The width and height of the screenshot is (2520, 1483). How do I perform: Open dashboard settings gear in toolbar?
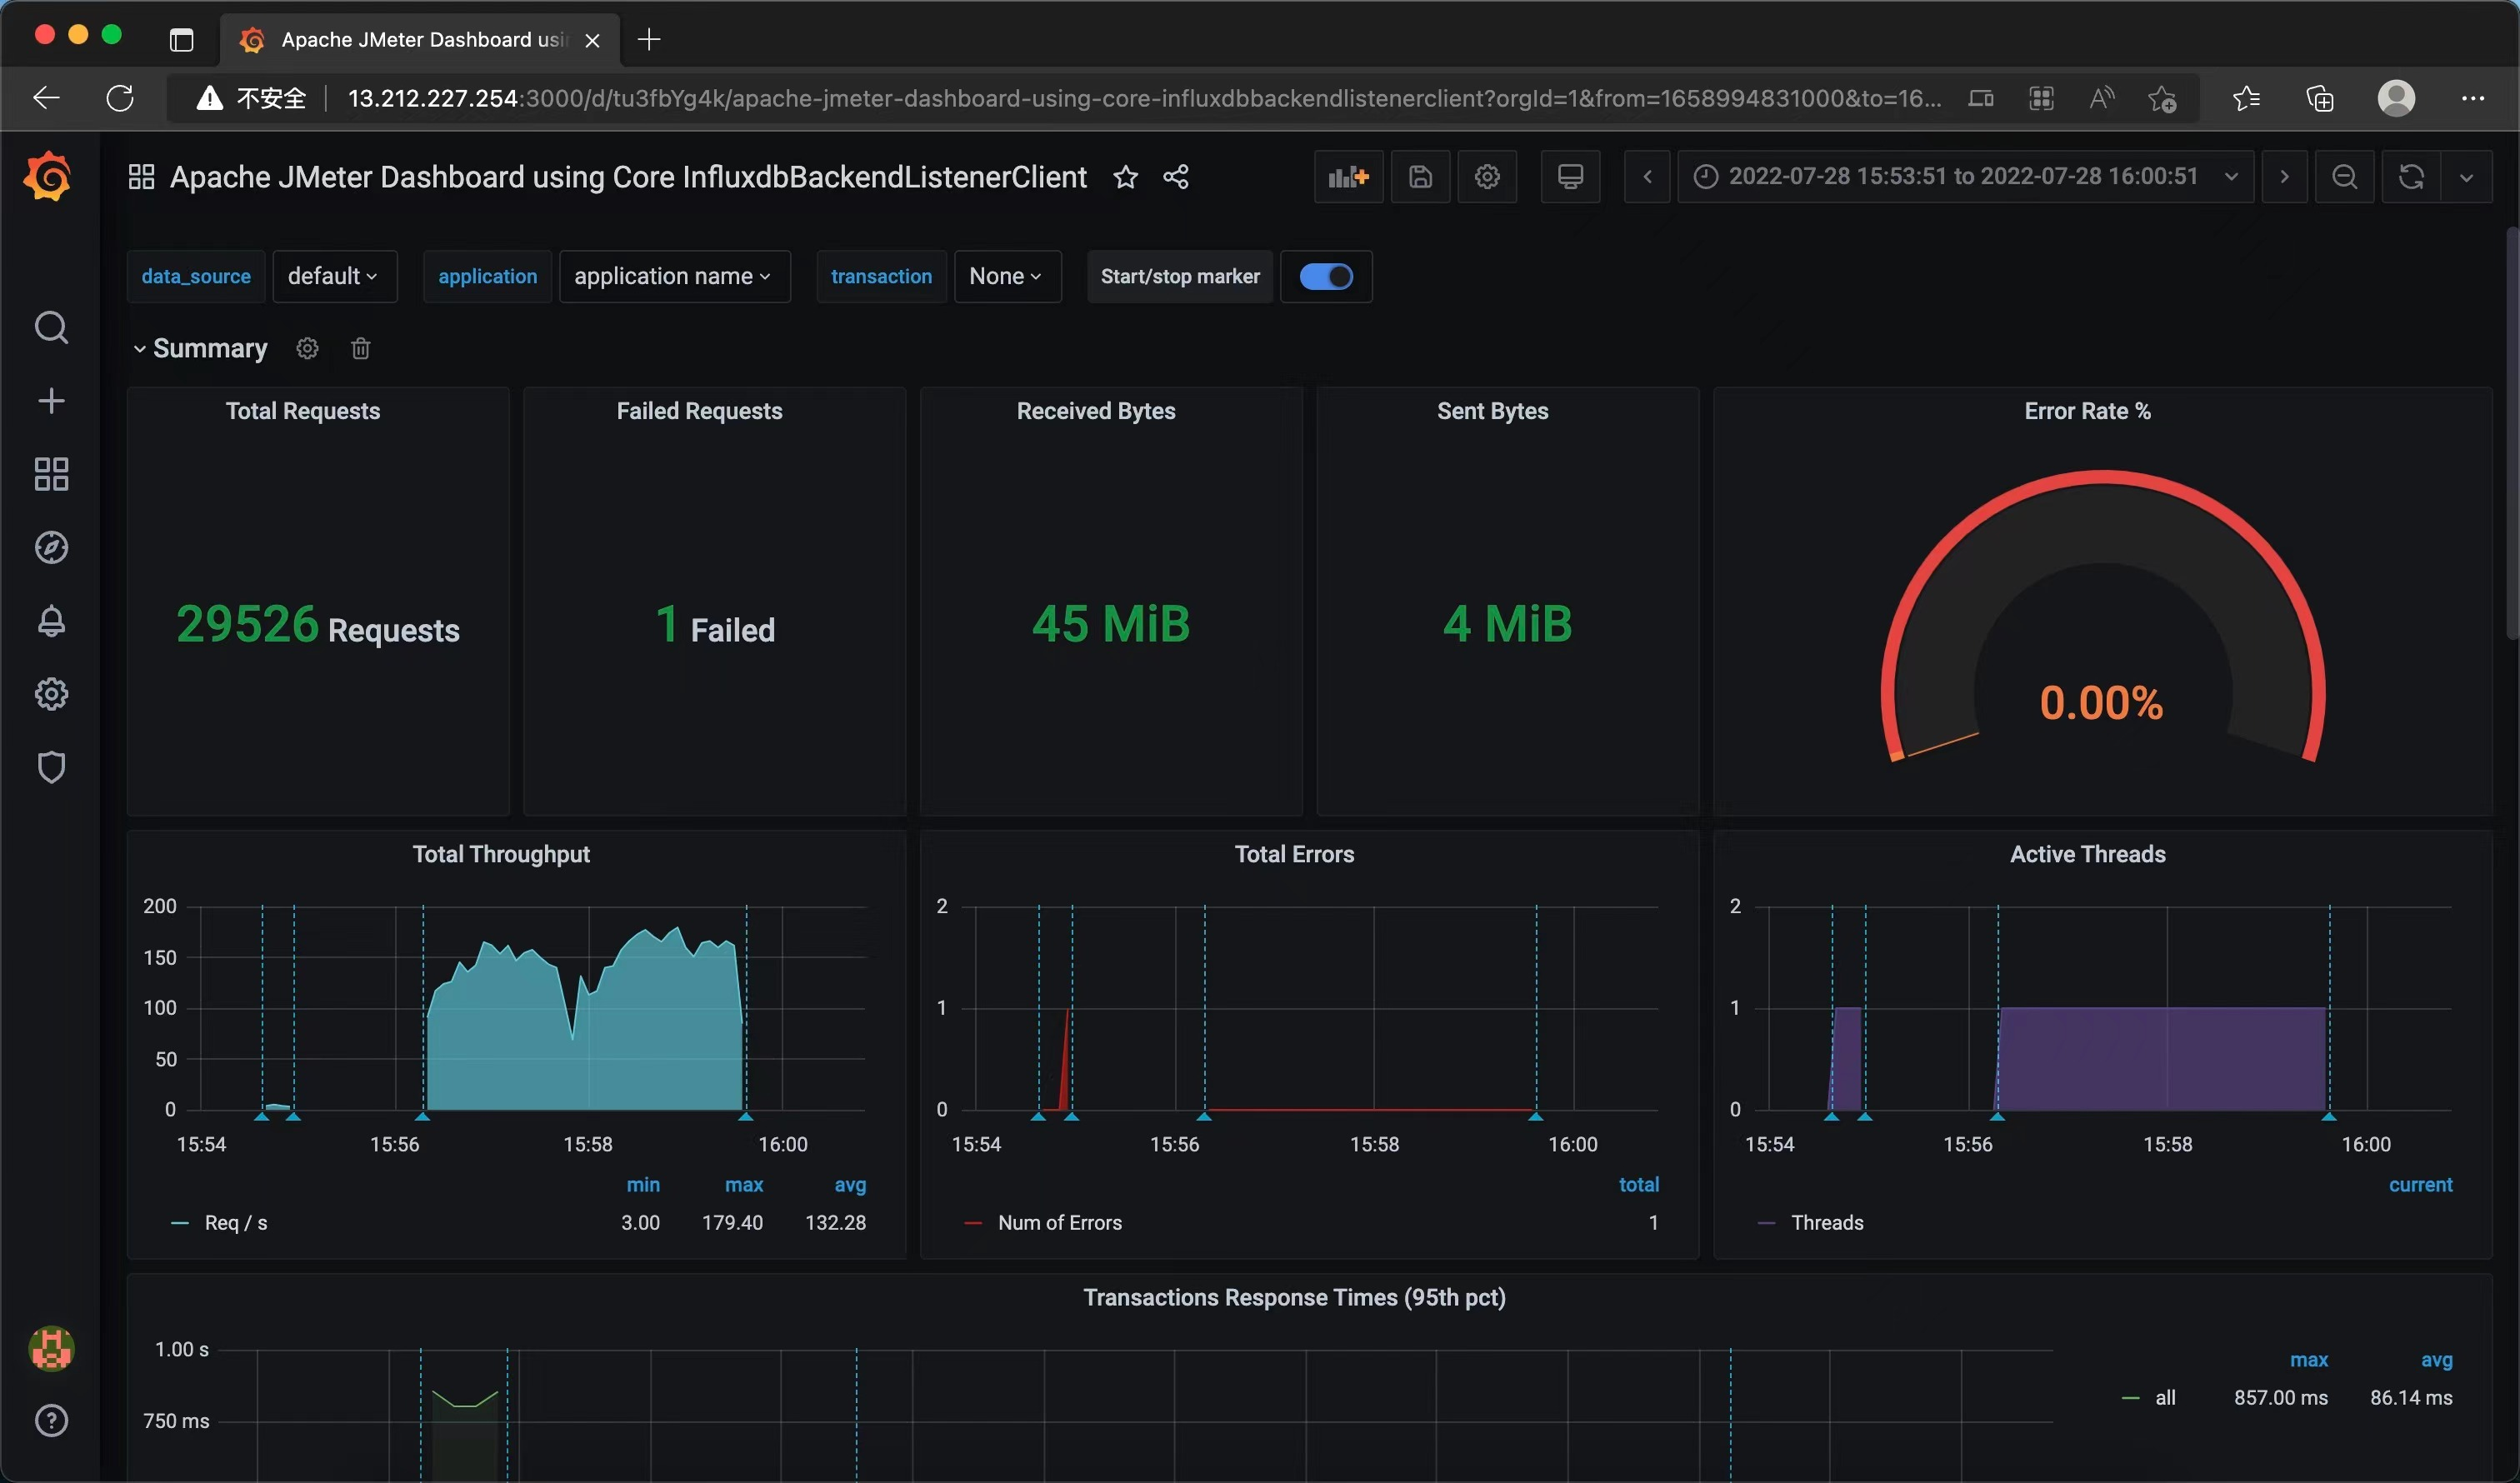click(x=1487, y=177)
